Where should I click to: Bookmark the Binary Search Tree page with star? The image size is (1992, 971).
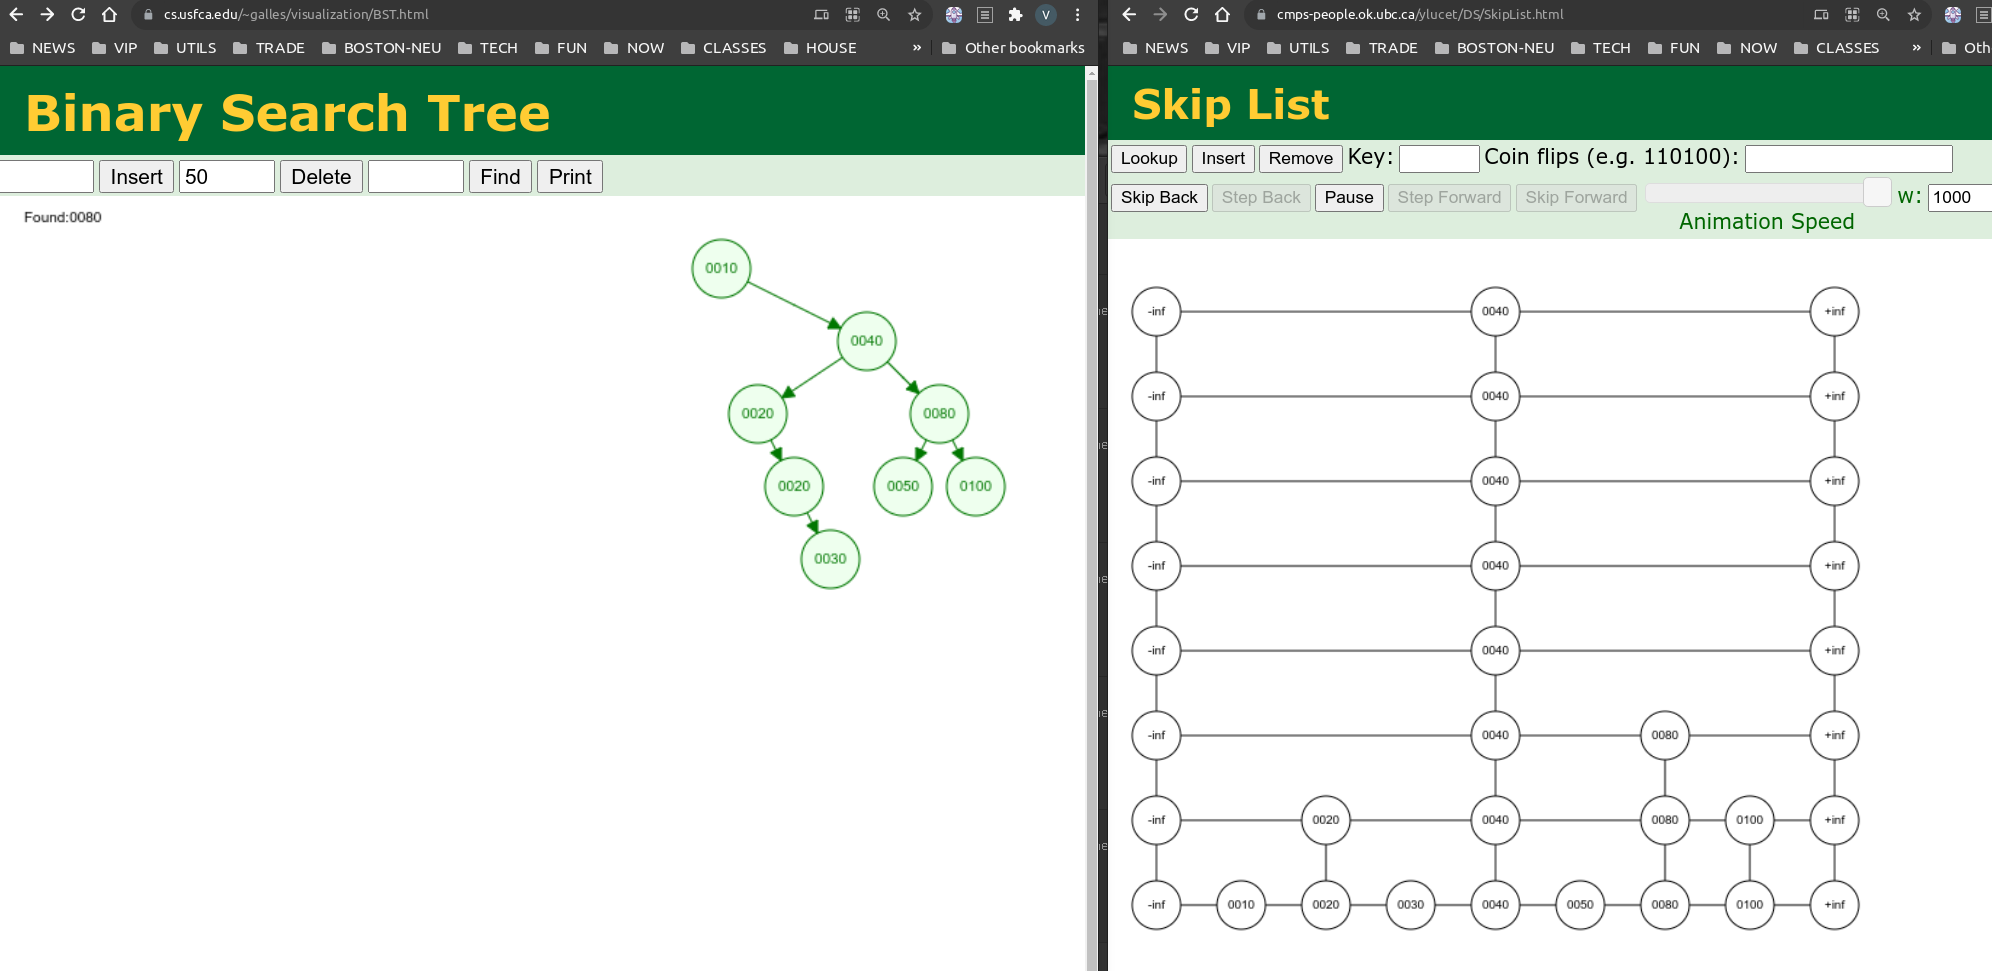point(914,15)
